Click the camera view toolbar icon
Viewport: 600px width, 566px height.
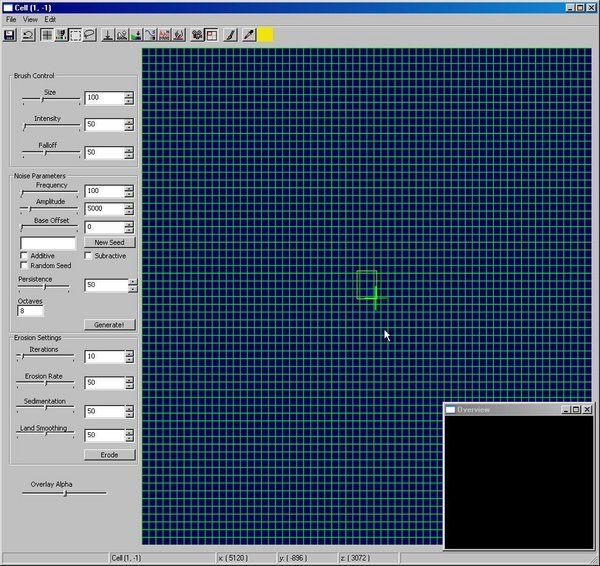coord(197,35)
